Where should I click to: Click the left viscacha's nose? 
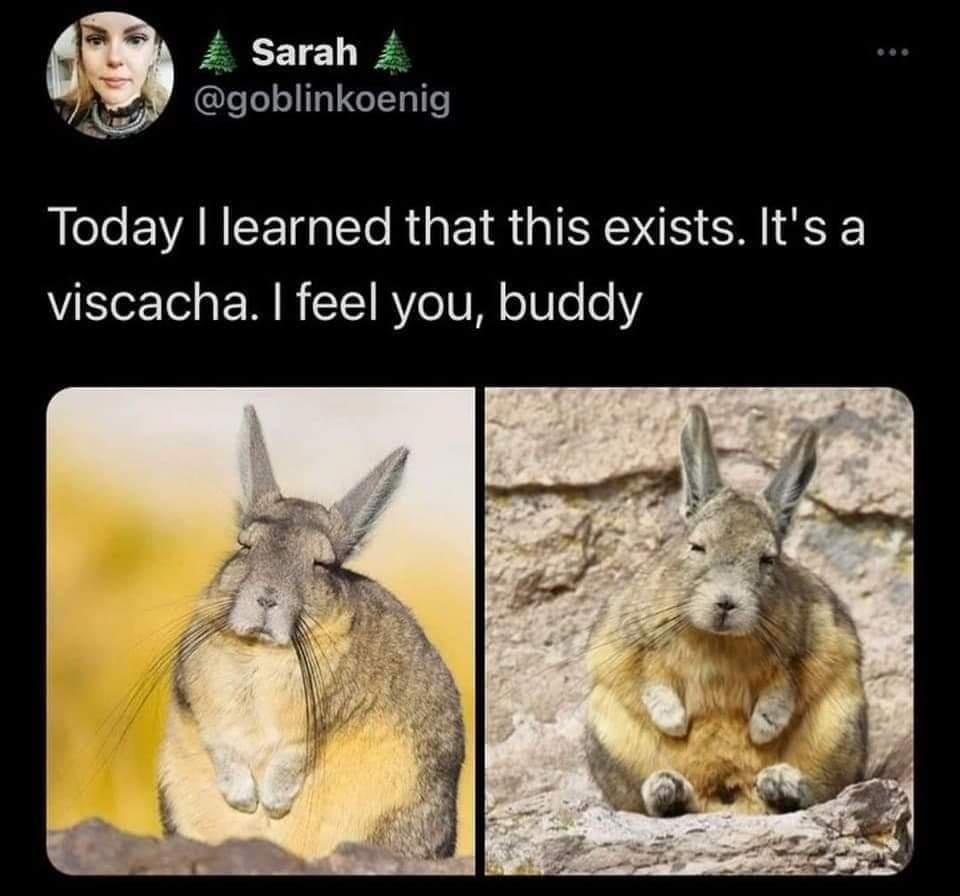(267, 601)
